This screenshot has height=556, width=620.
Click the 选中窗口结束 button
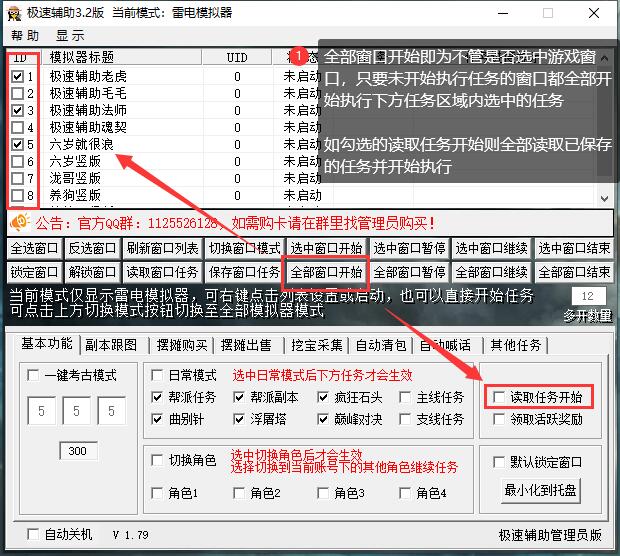574,248
